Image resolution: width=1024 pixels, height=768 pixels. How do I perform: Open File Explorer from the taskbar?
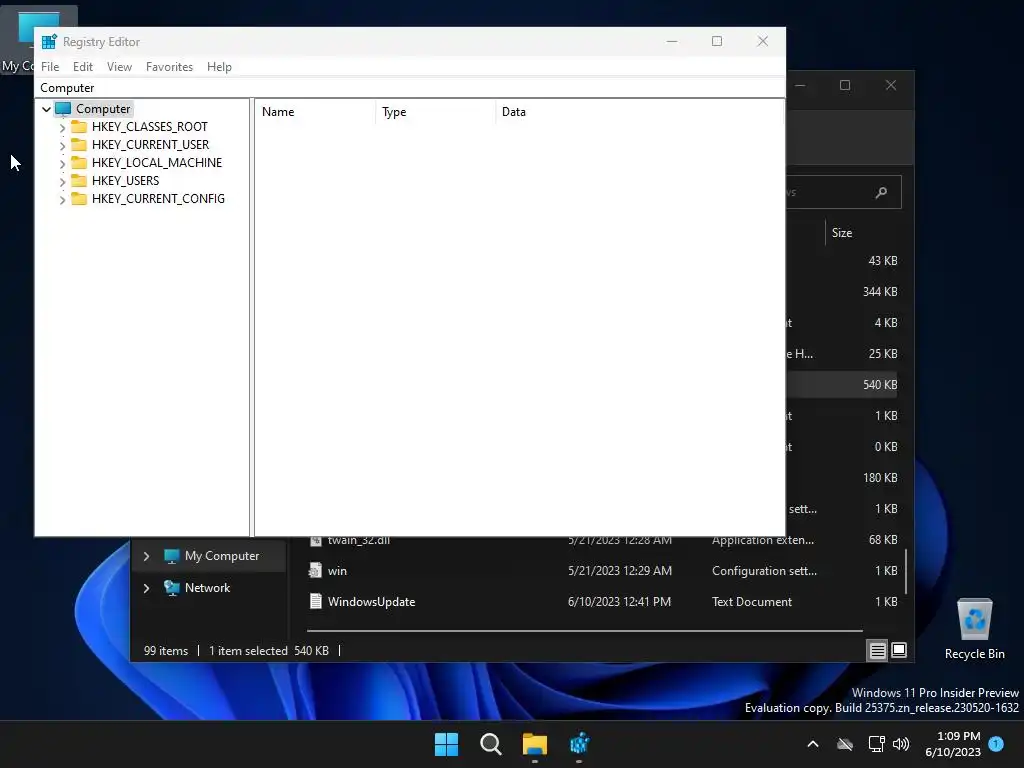pos(535,744)
